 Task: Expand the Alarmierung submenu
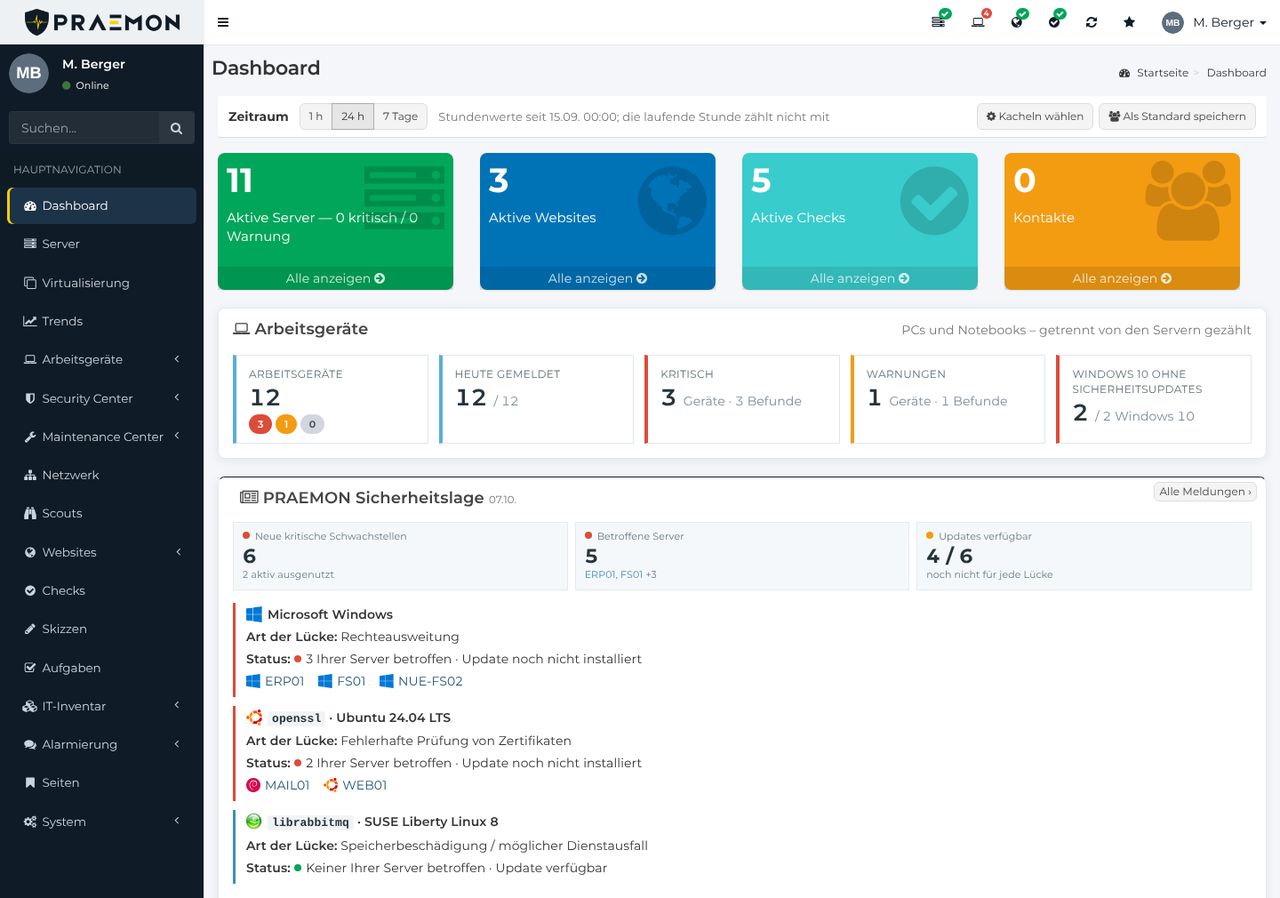tap(177, 744)
